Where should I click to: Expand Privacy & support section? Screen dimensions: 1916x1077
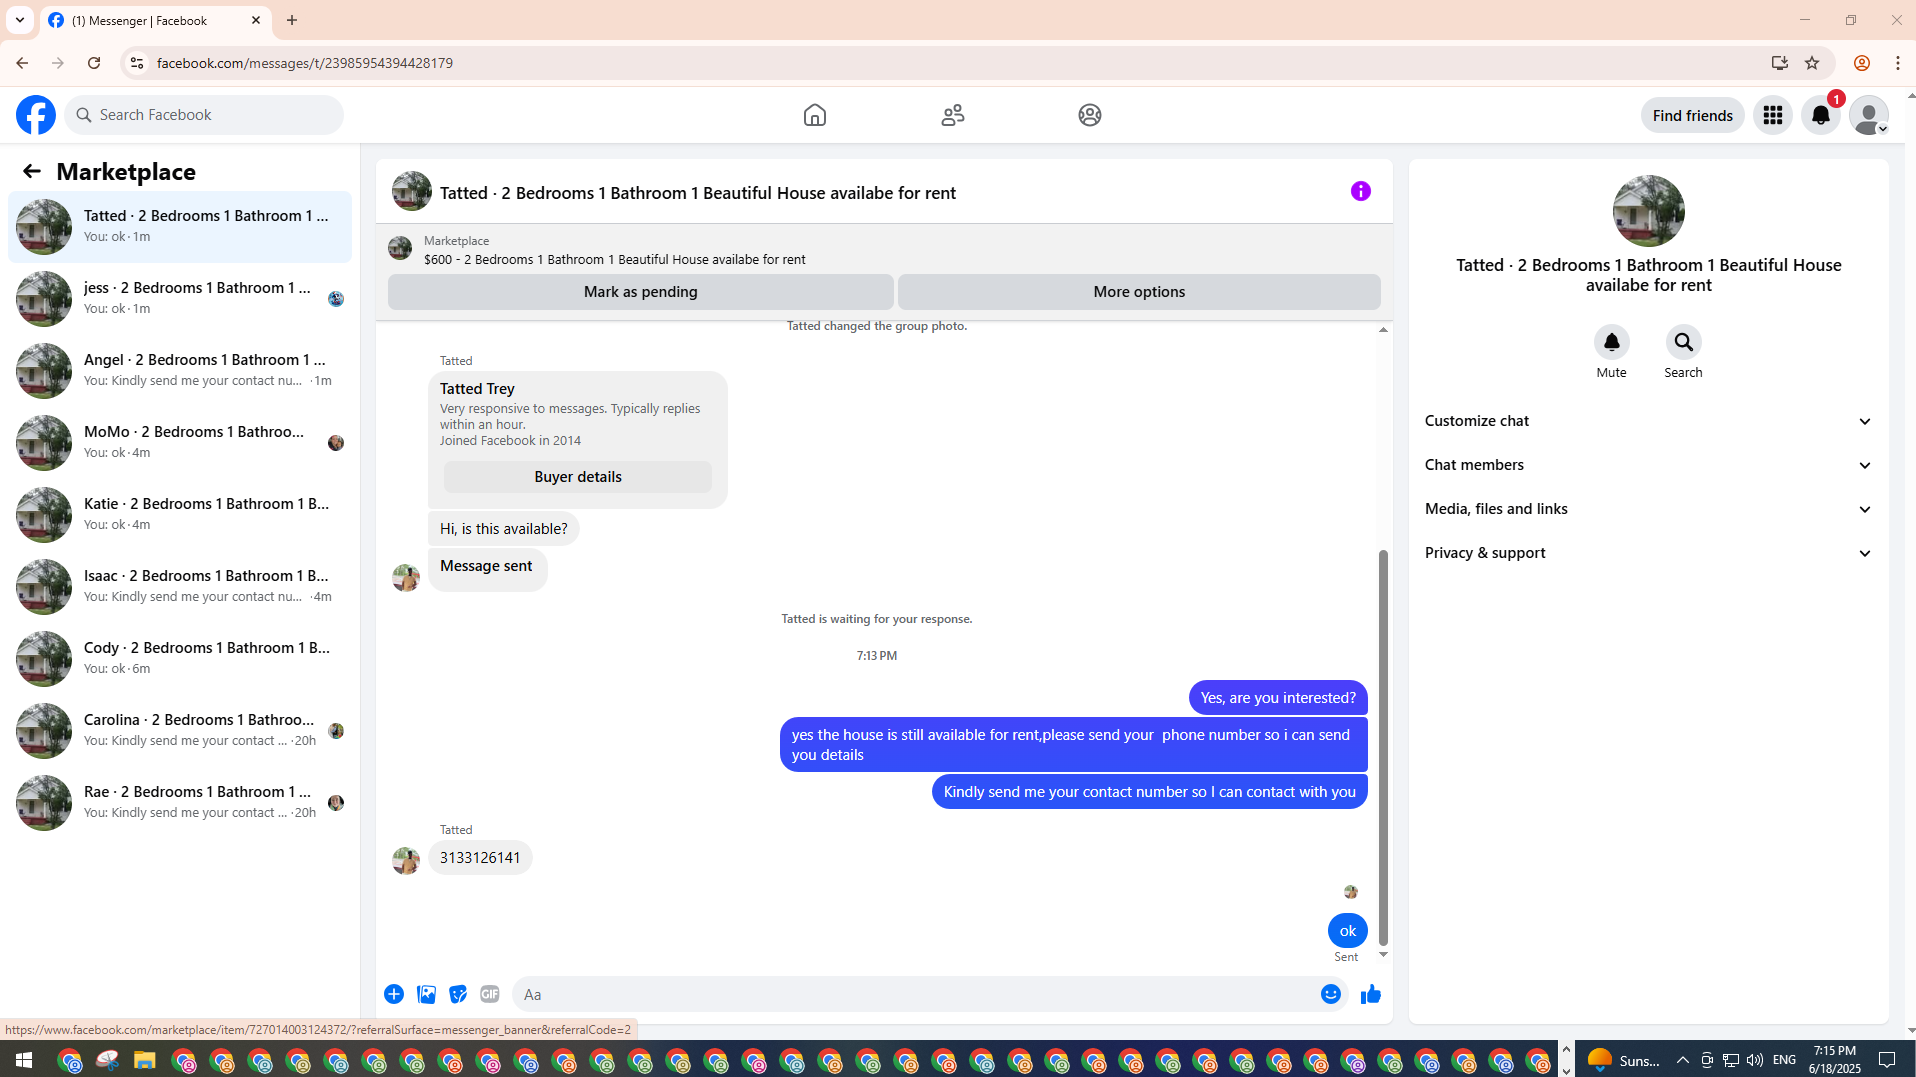click(1649, 553)
